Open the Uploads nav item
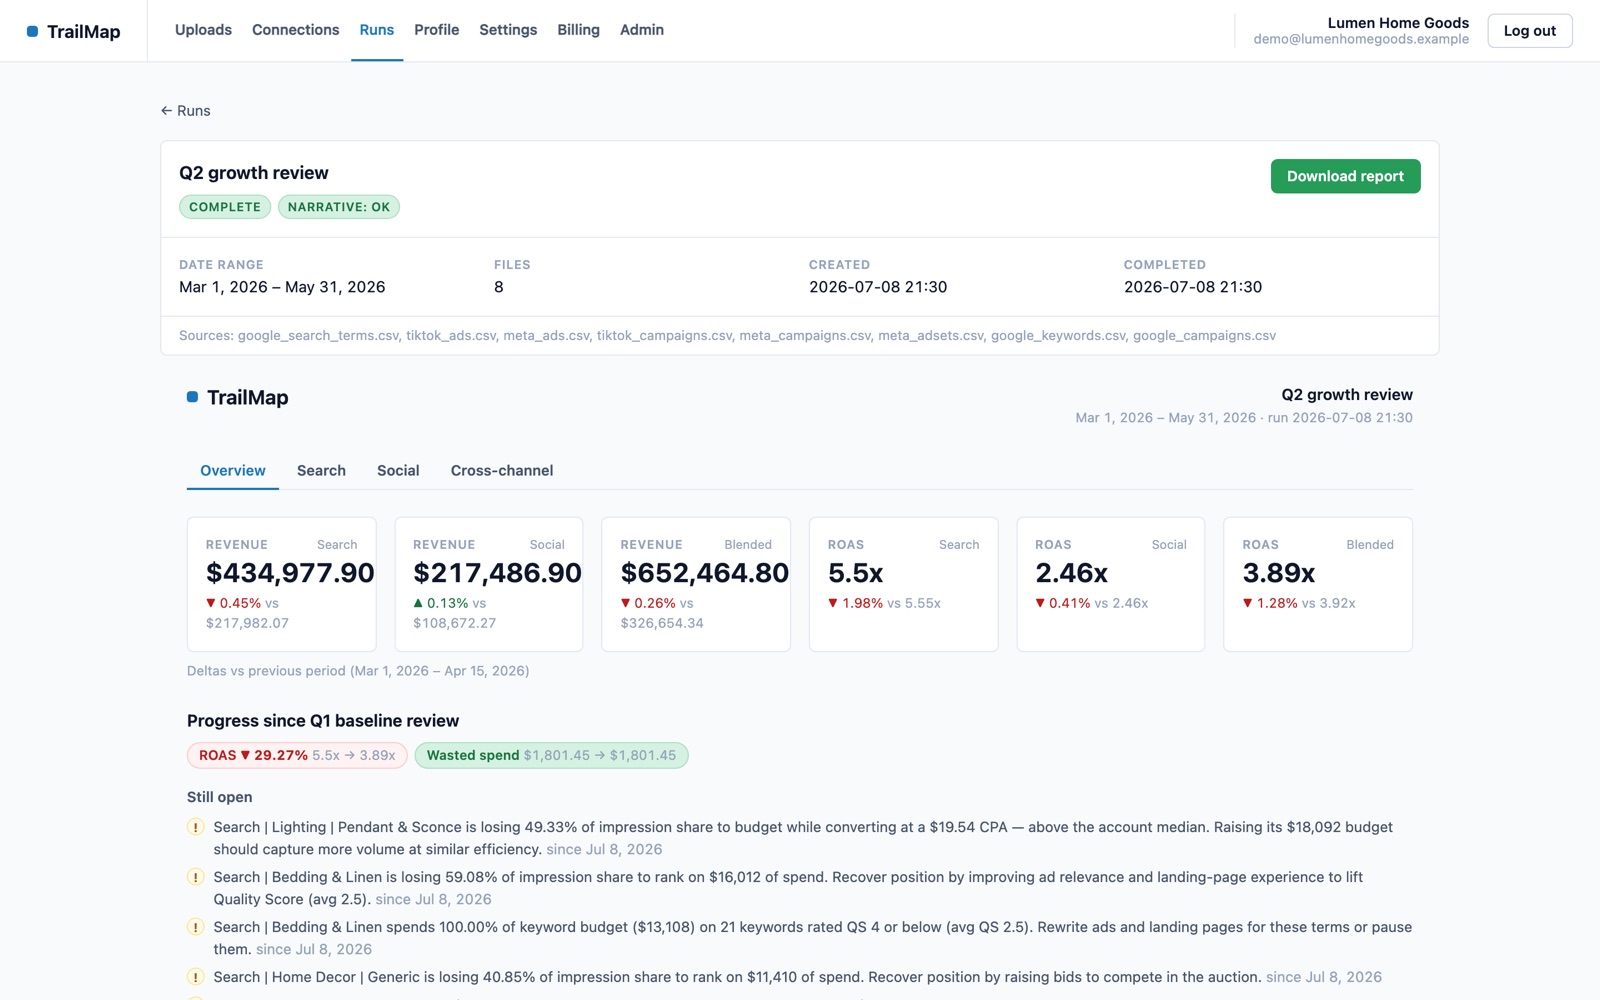The image size is (1600, 1000). 203,30
